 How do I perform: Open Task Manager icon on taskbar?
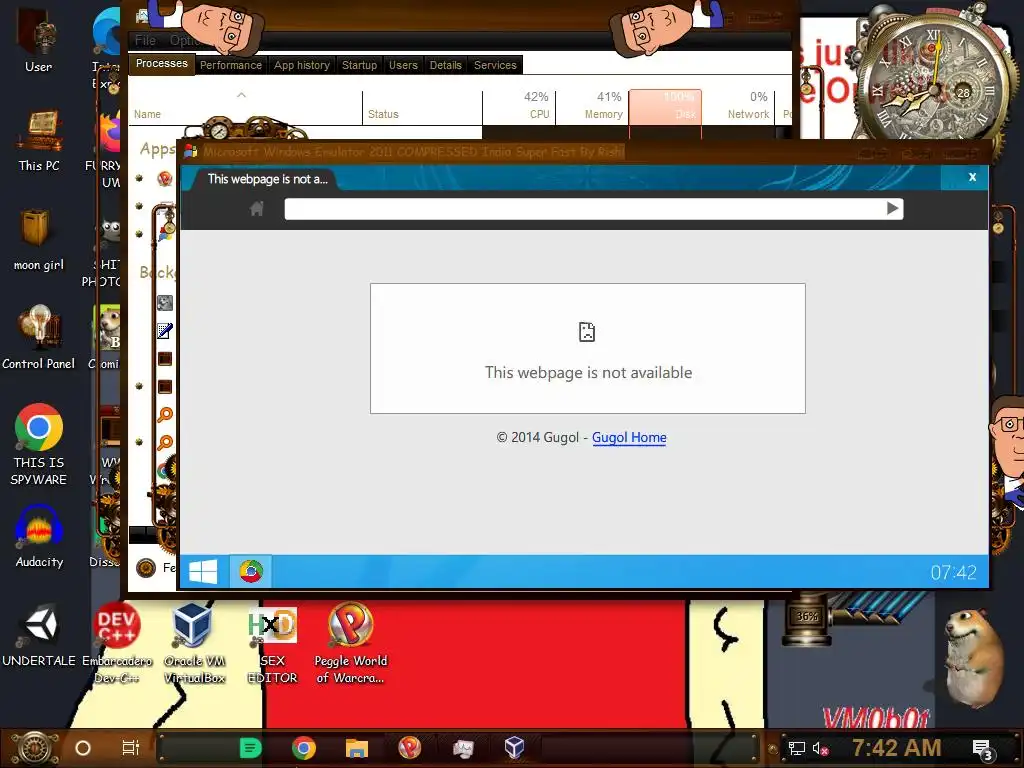pos(462,748)
